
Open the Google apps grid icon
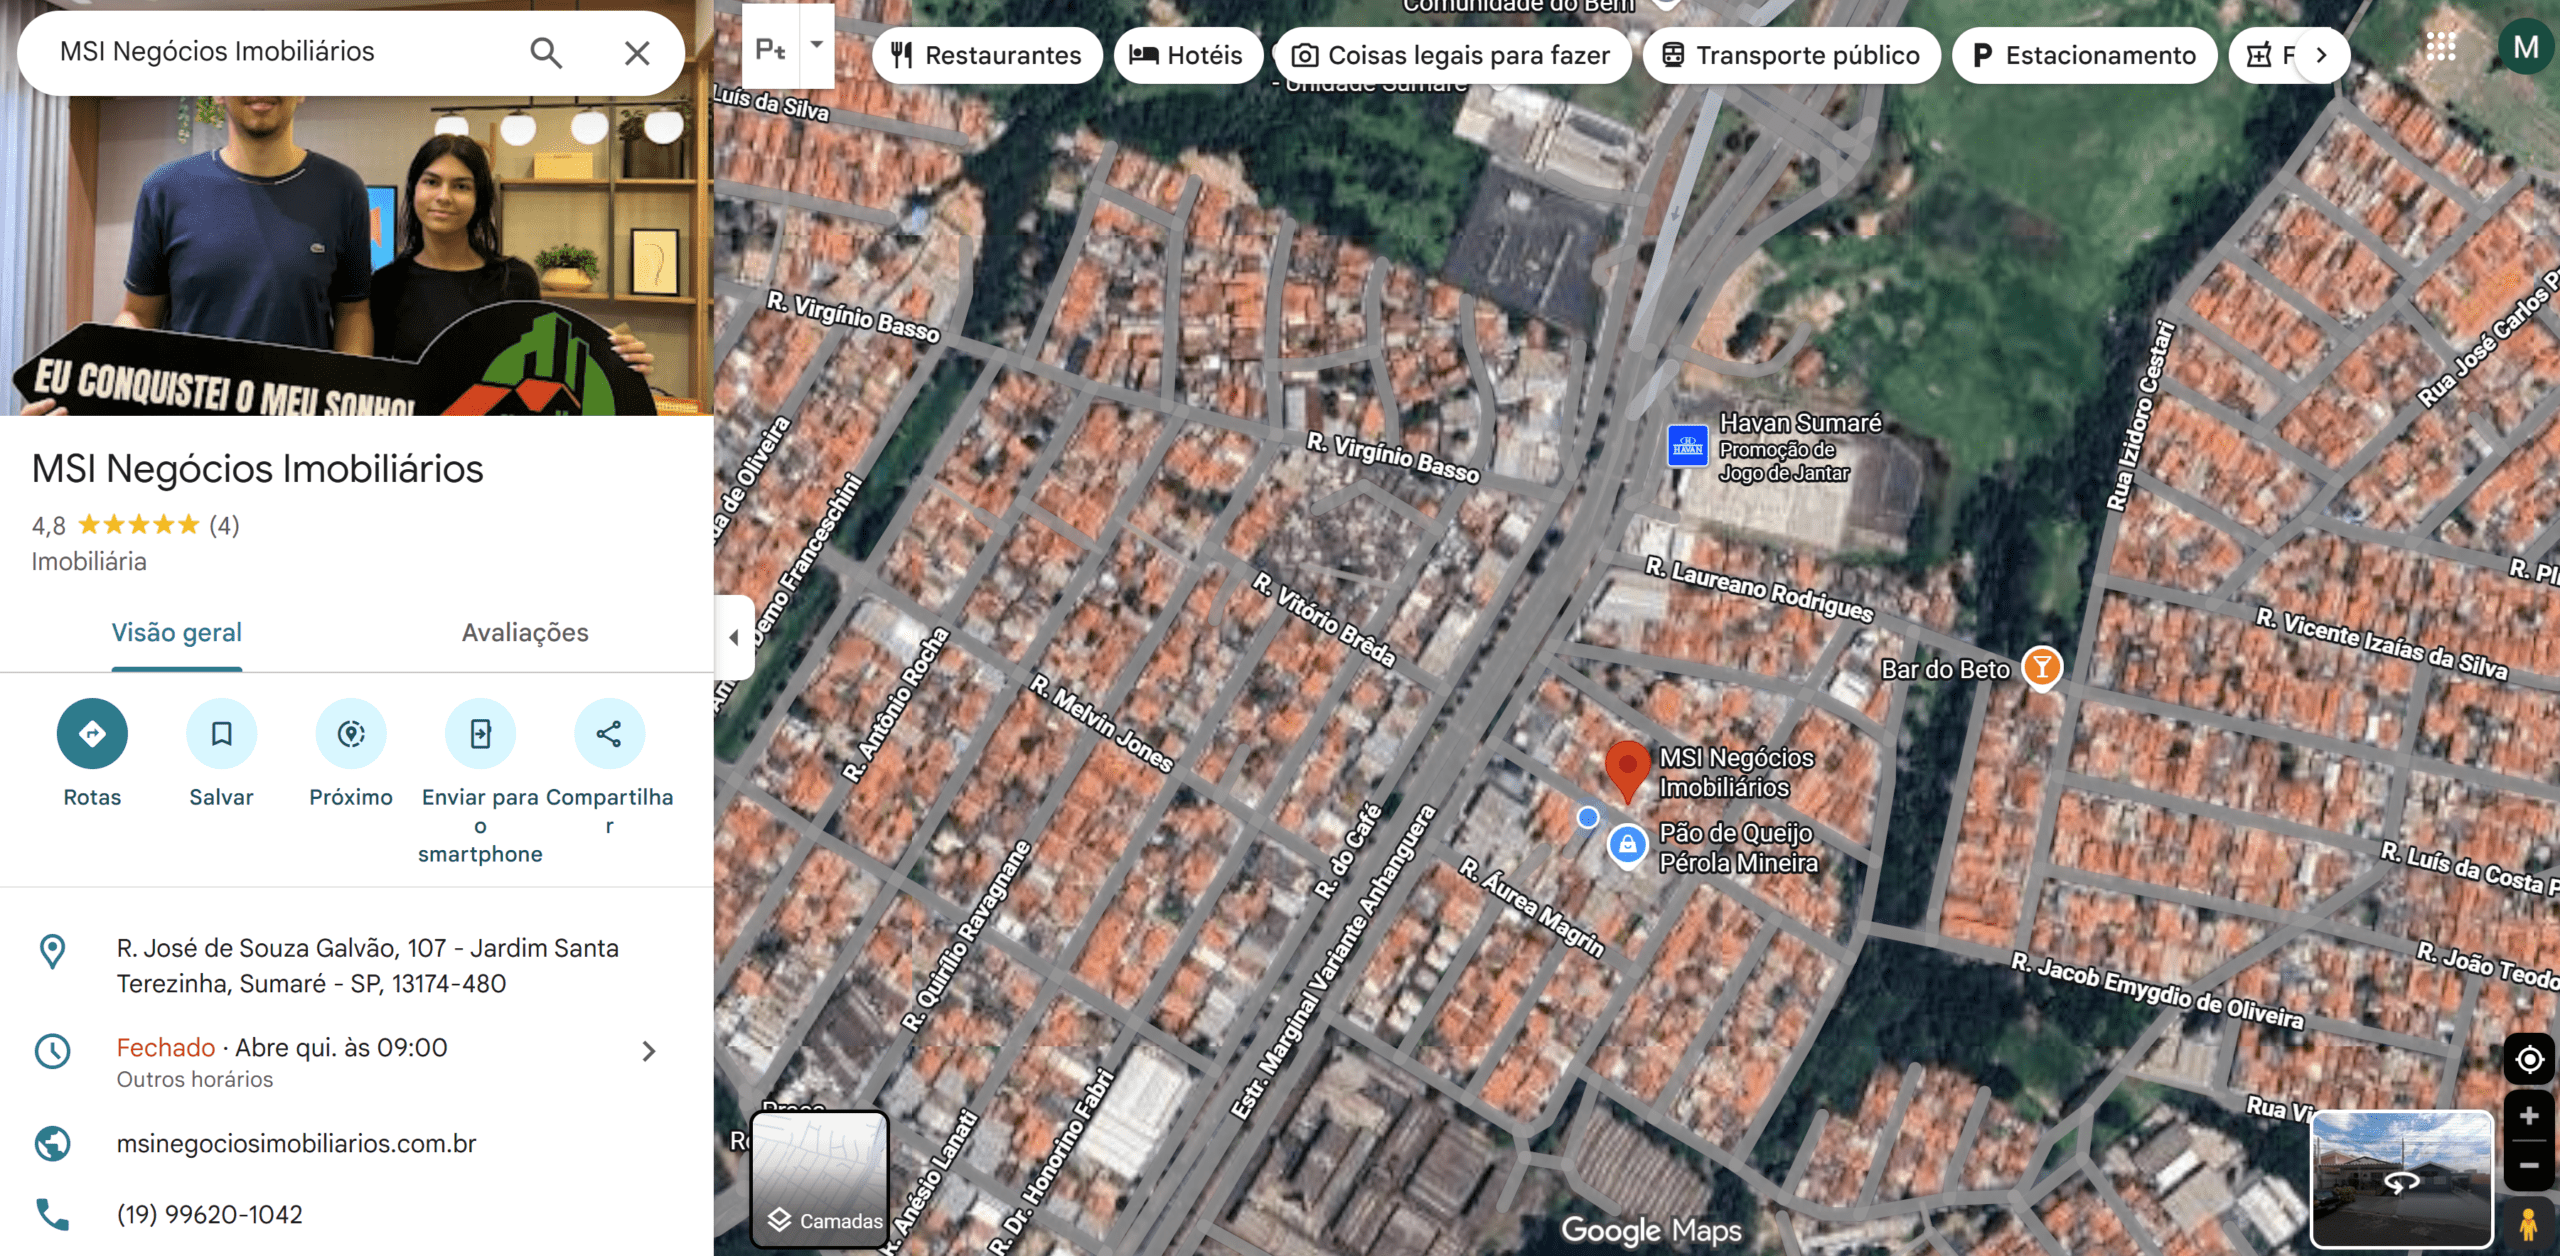tap(2441, 46)
